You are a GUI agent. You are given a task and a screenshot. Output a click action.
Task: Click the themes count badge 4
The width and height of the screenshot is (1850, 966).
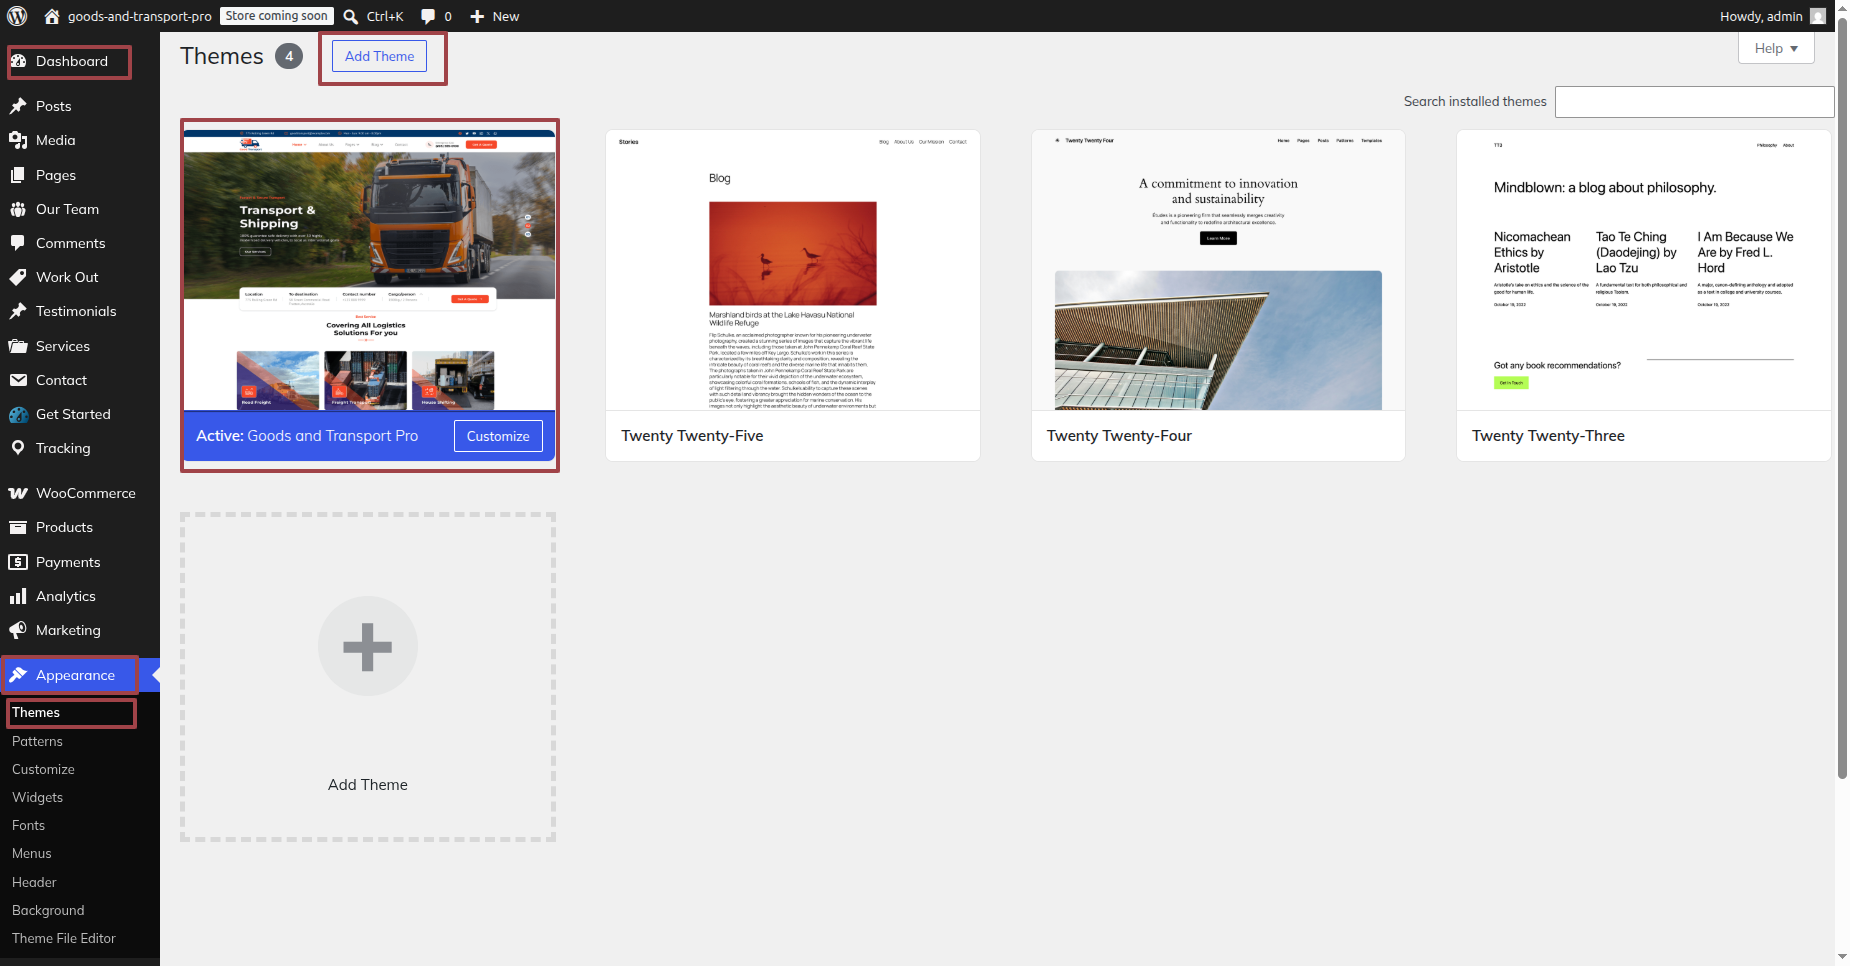(x=289, y=56)
